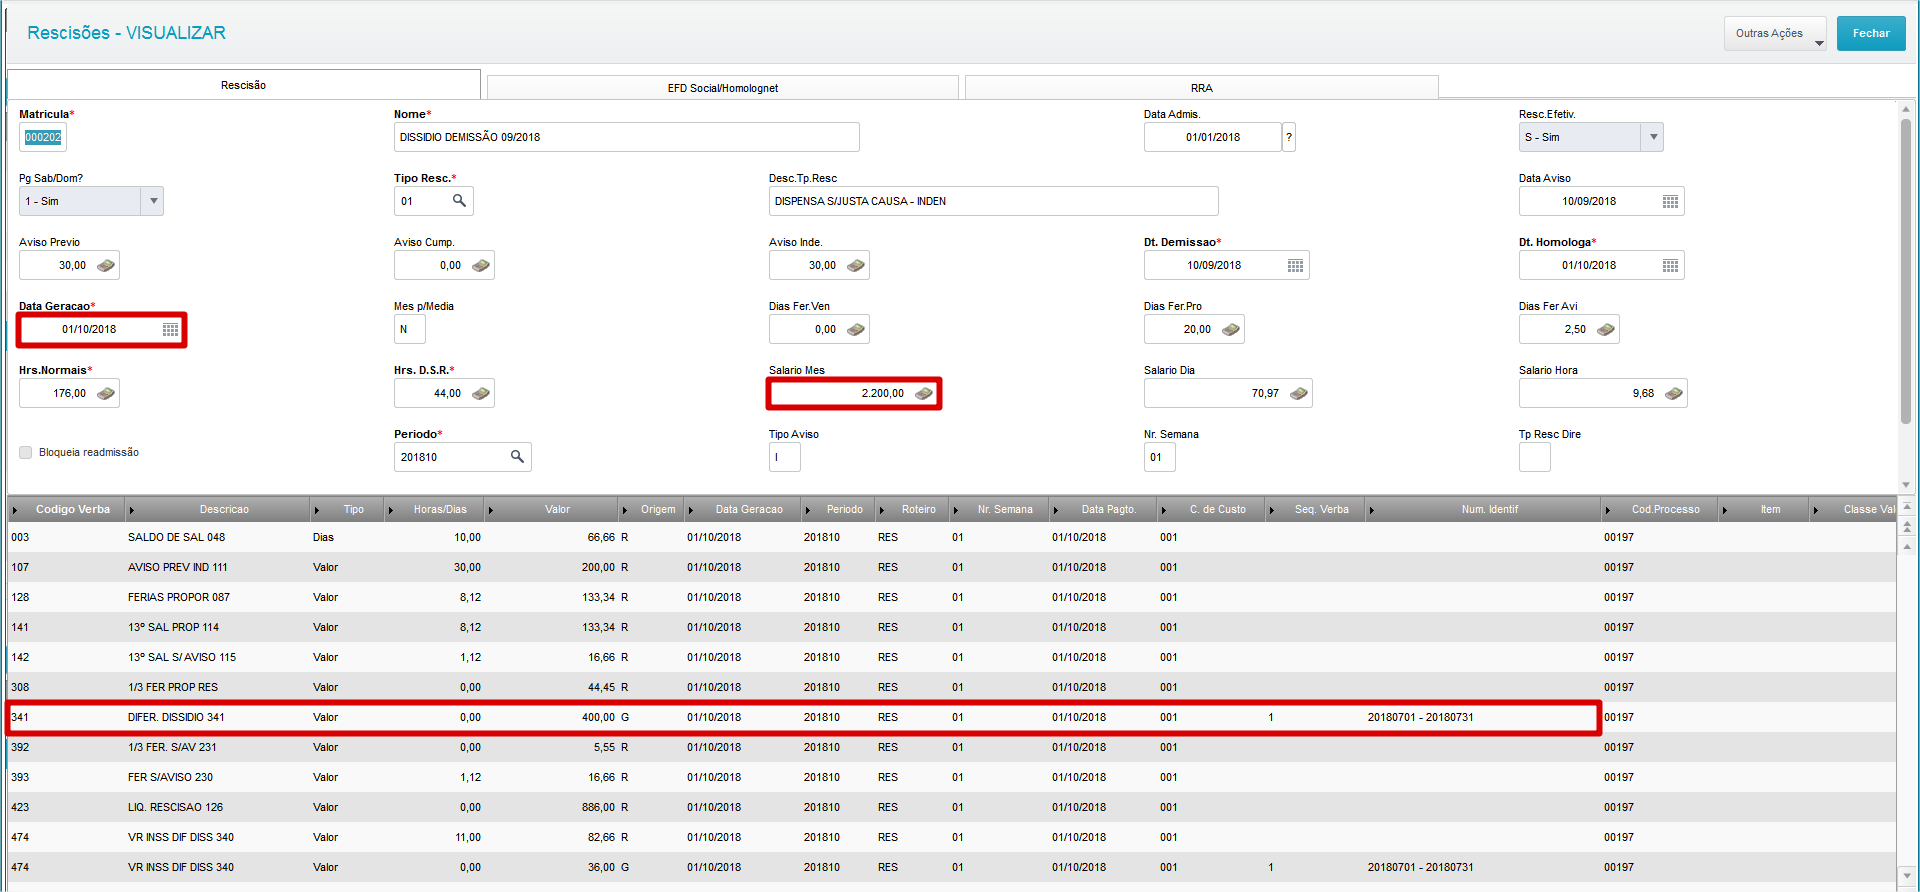Expand the Codigo Verba column arrow
Image resolution: width=1920 pixels, height=892 pixels.
coord(14,511)
